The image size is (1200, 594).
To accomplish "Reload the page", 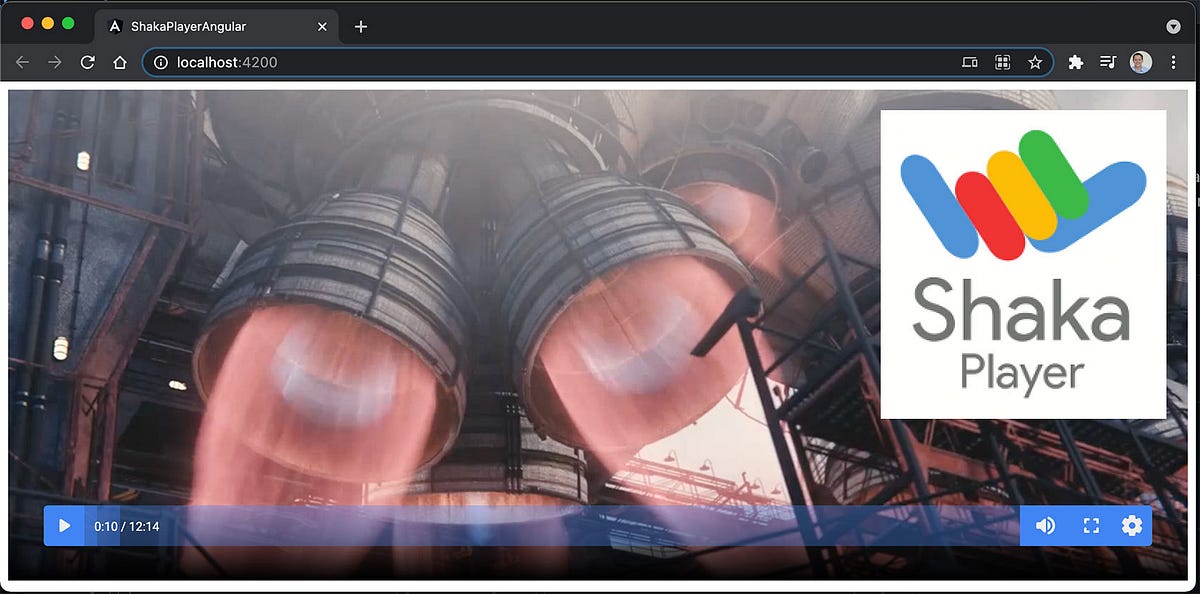I will [87, 61].
